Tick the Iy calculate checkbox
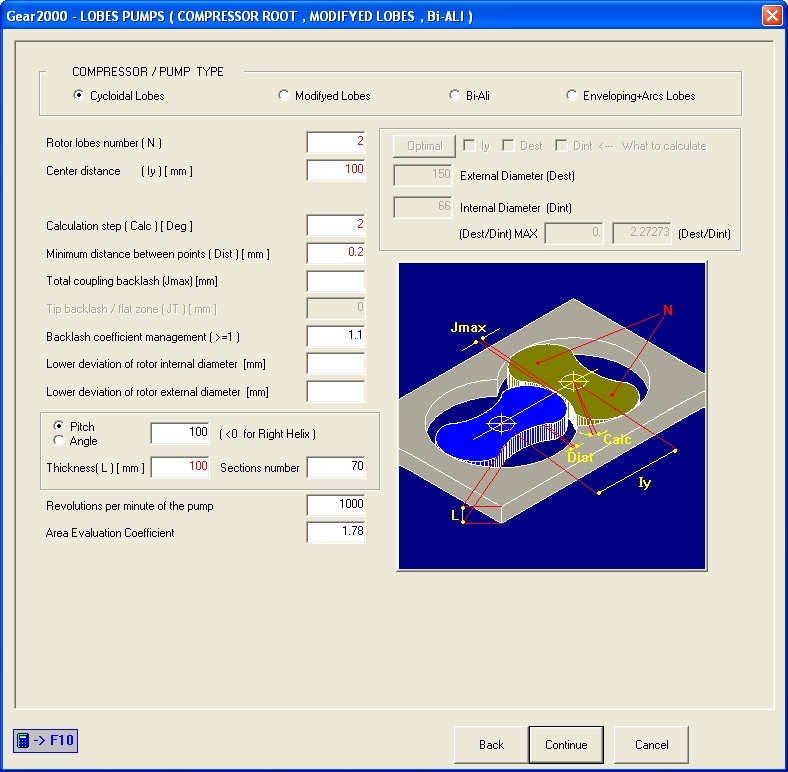Image resolution: width=788 pixels, height=772 pixels. (469, 145)
